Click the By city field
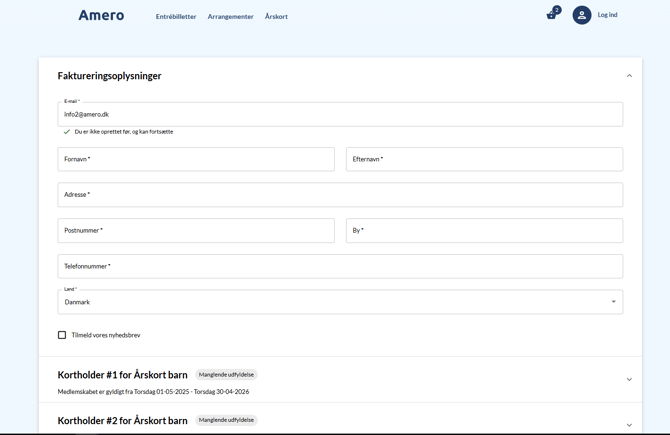The image size is (670, 435). (x=484, y=231)
